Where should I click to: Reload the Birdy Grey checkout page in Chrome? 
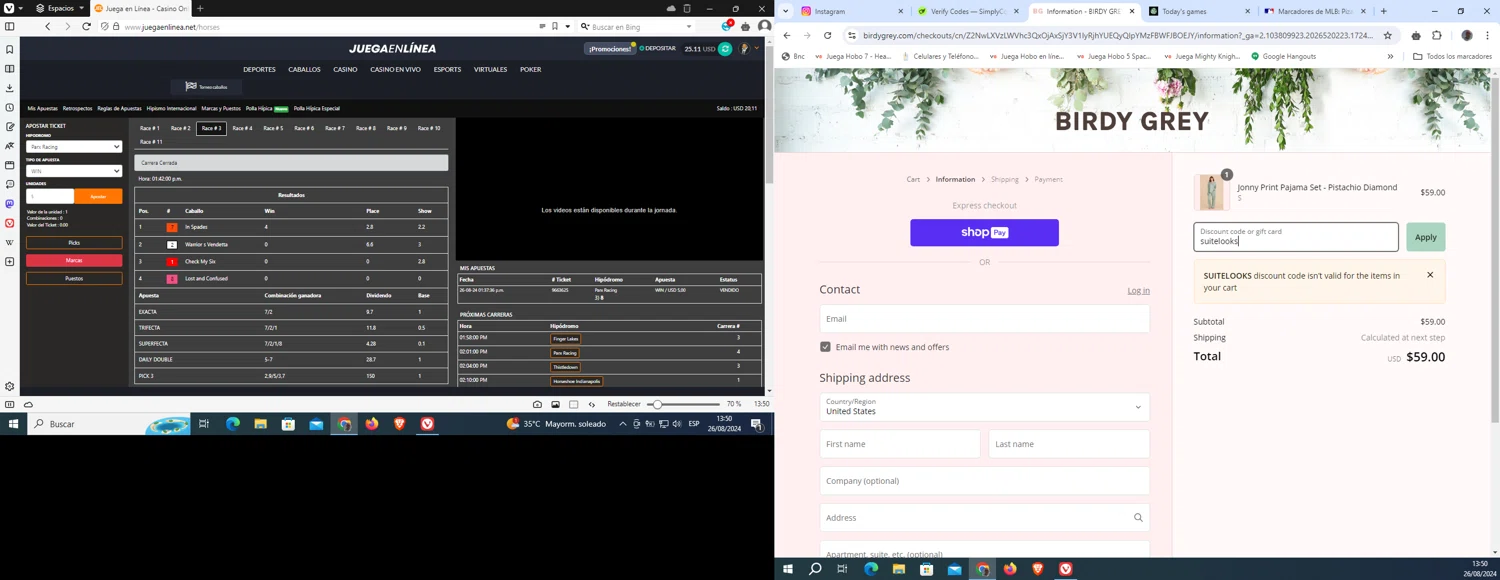click(827, 36)
